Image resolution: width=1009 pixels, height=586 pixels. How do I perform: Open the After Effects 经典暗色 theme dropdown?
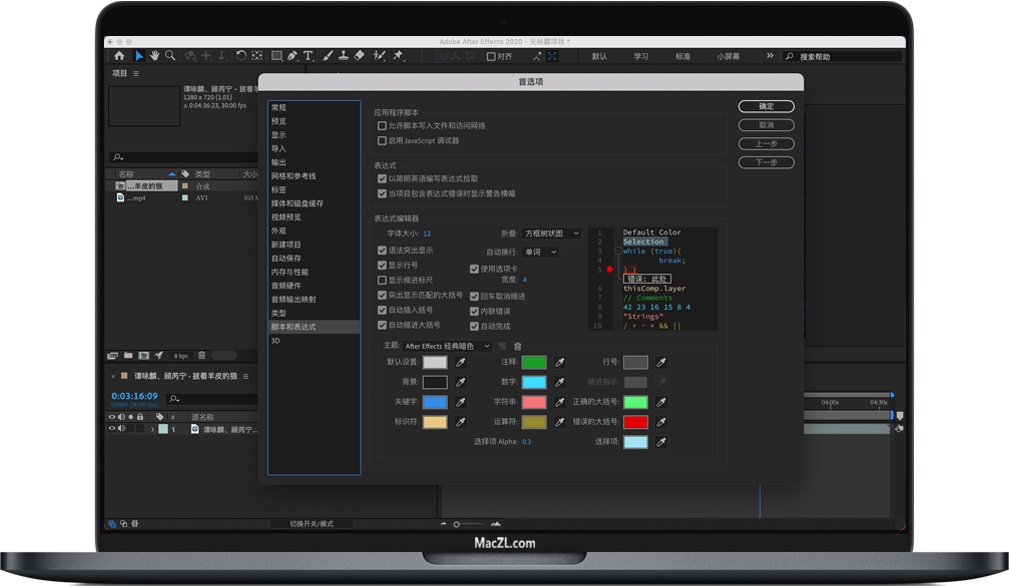click(x=447, y=347)
